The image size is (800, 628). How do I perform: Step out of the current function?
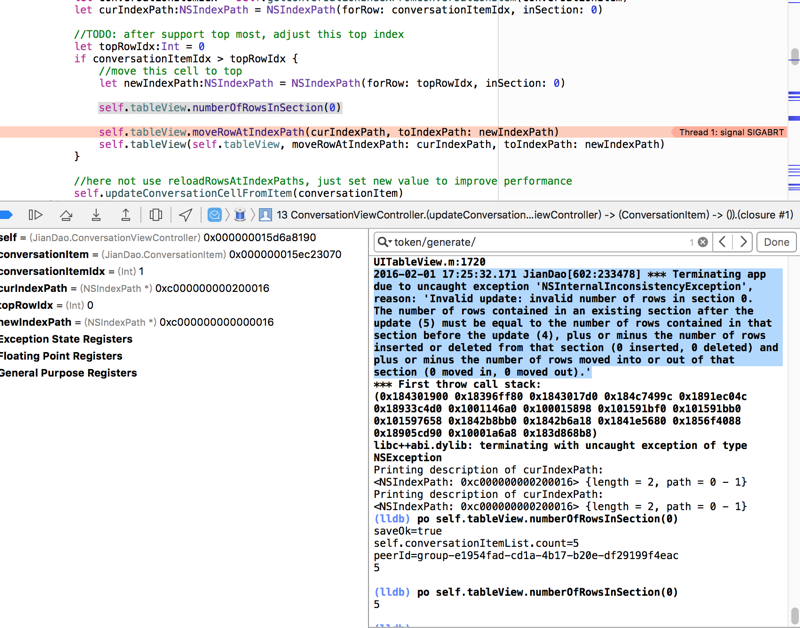click(x=126, y=215)
